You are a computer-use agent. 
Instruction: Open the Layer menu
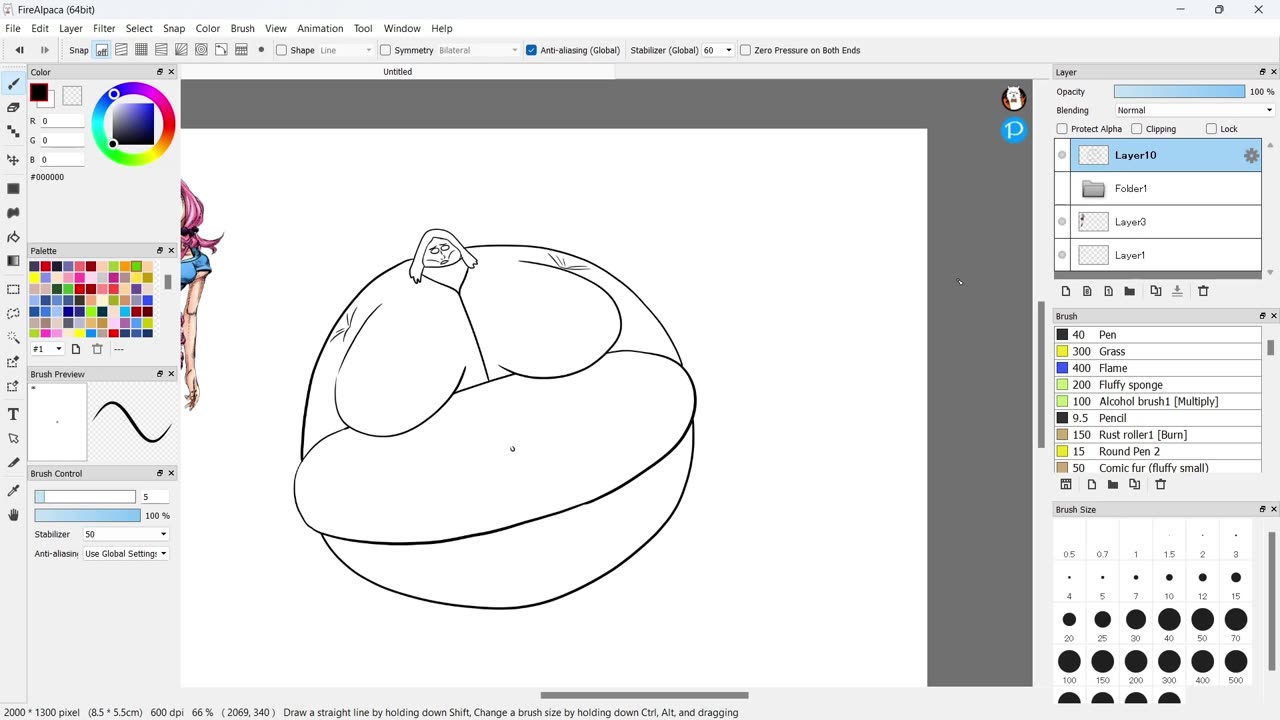tap(71, 28)
